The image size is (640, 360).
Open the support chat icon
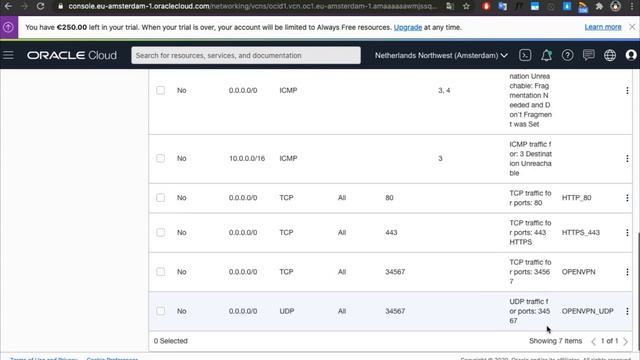(x=589, y=55)
